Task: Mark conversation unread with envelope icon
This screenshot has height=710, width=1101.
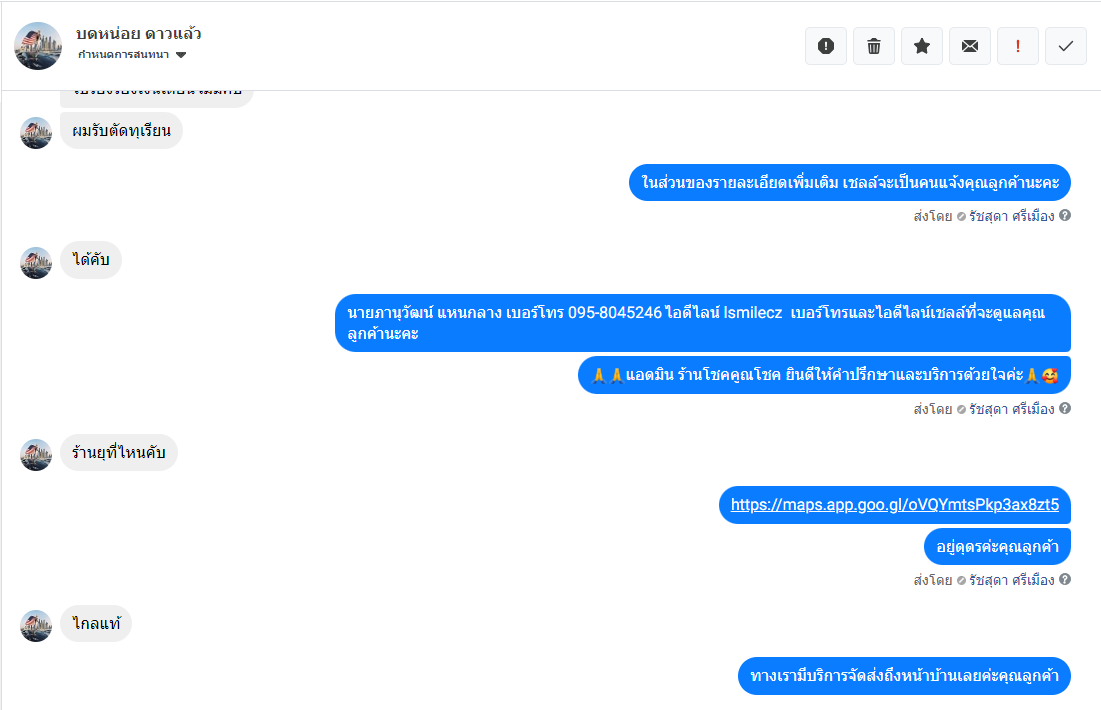Action: (970, 46)
